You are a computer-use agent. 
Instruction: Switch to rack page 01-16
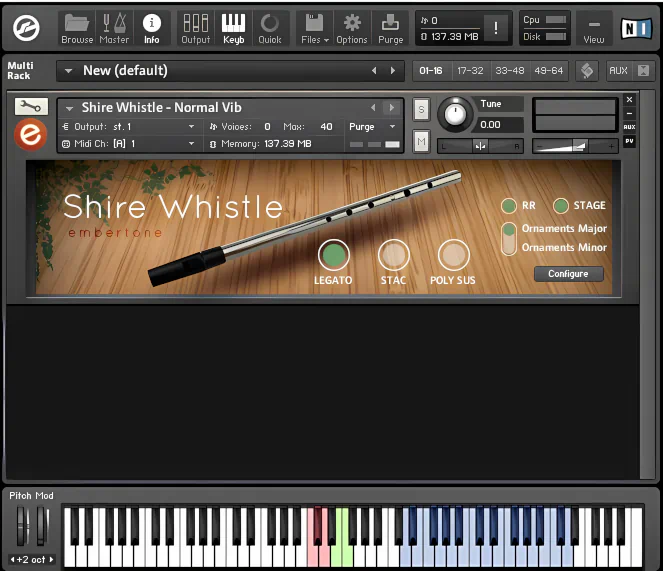(x=431, y=71)
